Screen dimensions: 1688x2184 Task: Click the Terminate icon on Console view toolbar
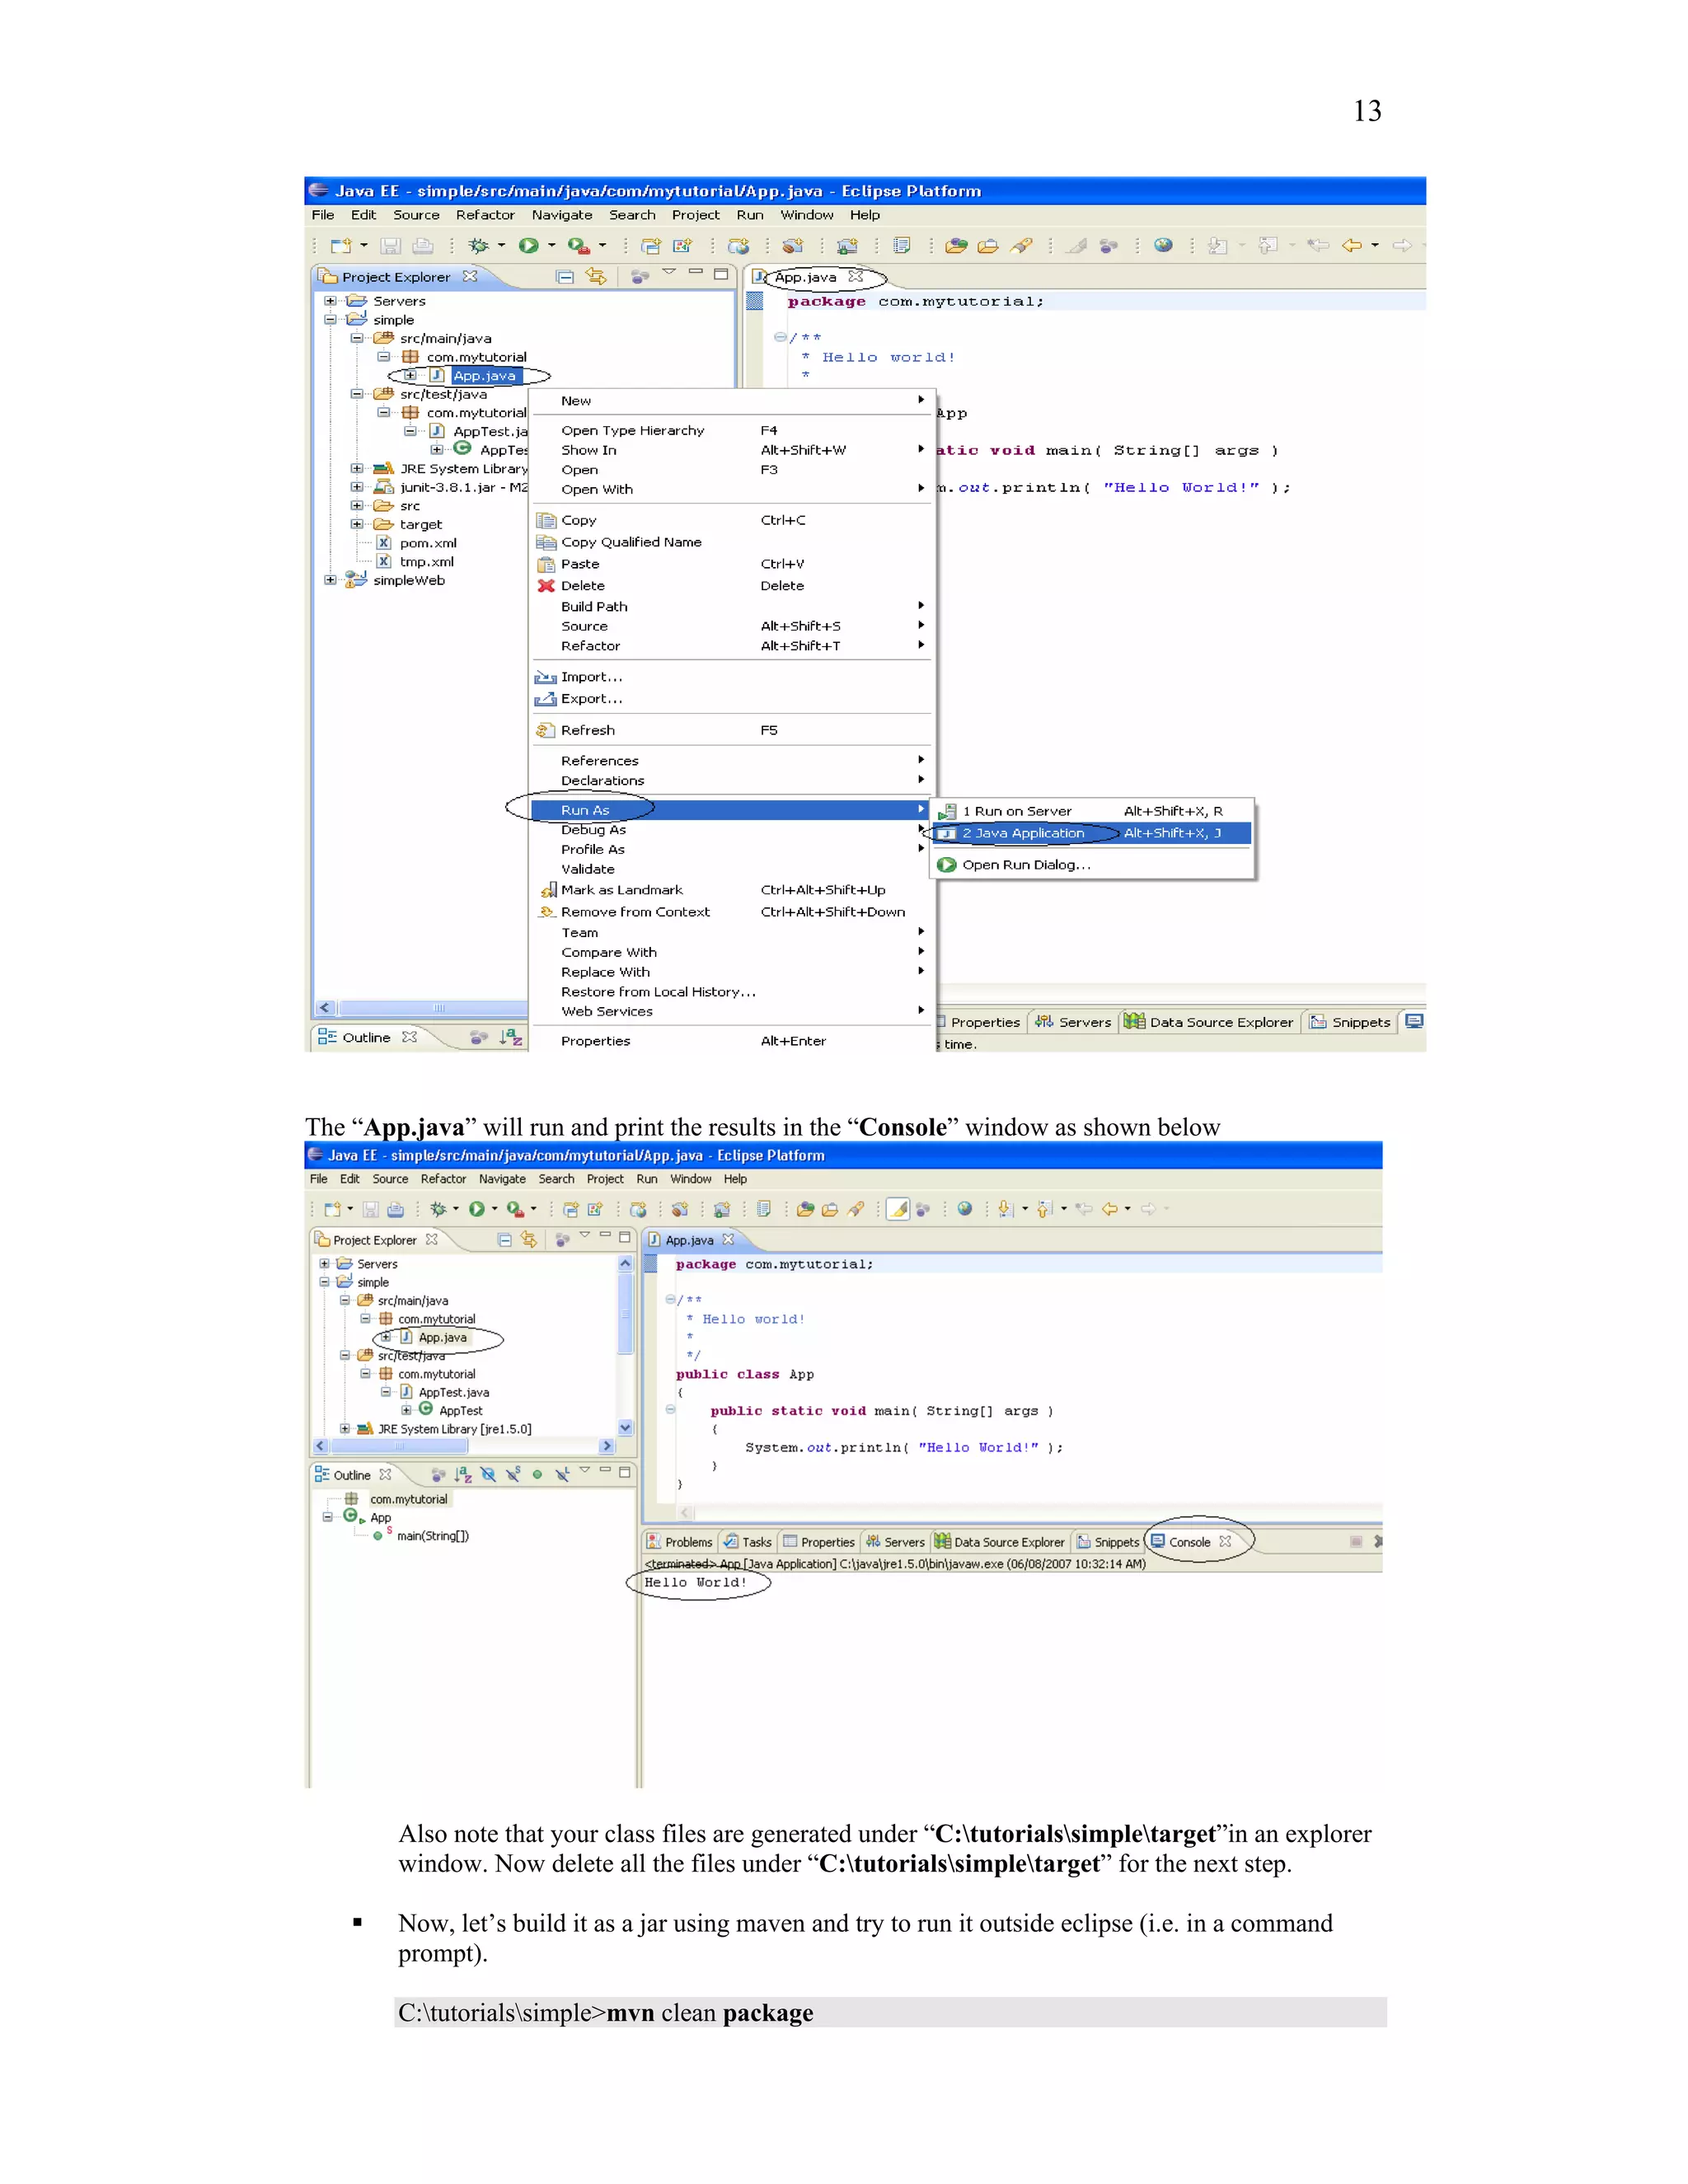pyautogui.click(x=1356, y=1542)
